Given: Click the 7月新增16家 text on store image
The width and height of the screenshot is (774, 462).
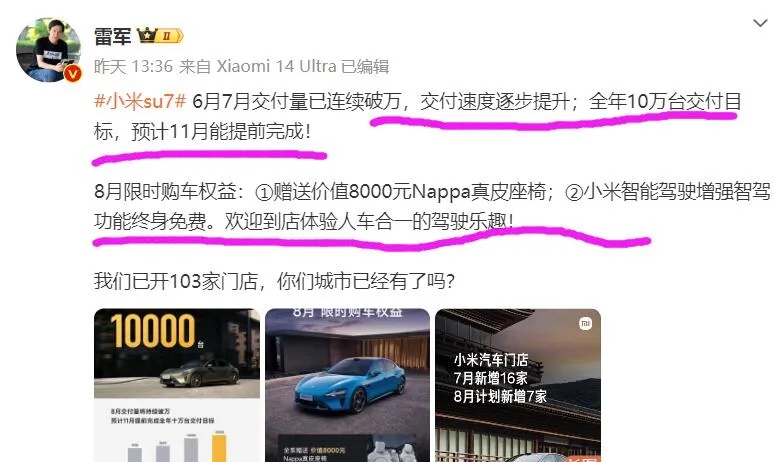Looking at the screenshot, I should coord(491,378).
